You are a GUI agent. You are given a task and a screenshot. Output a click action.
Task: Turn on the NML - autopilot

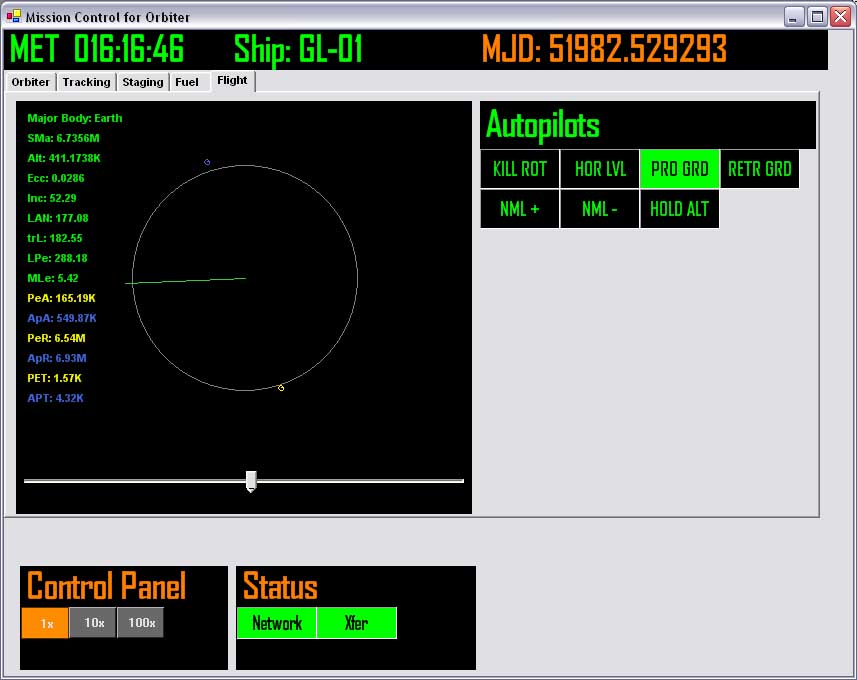(600, 209)
